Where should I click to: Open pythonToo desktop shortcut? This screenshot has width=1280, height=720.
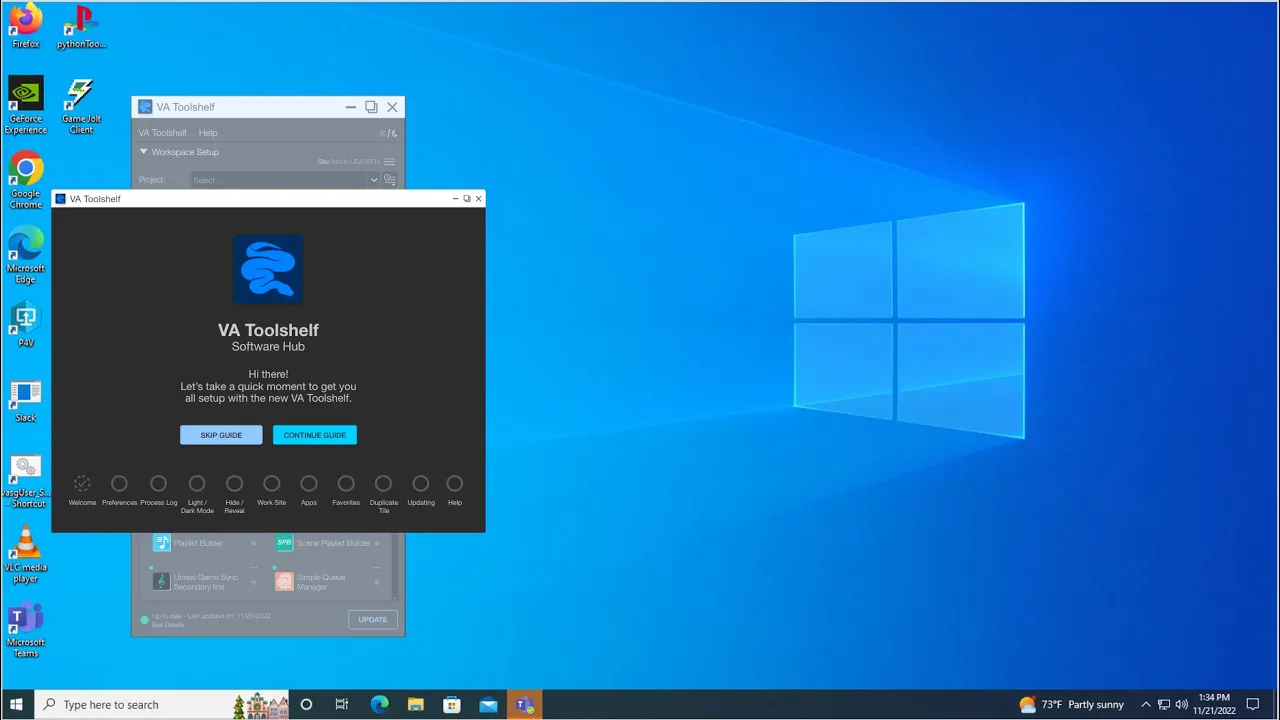coord(81,26)
